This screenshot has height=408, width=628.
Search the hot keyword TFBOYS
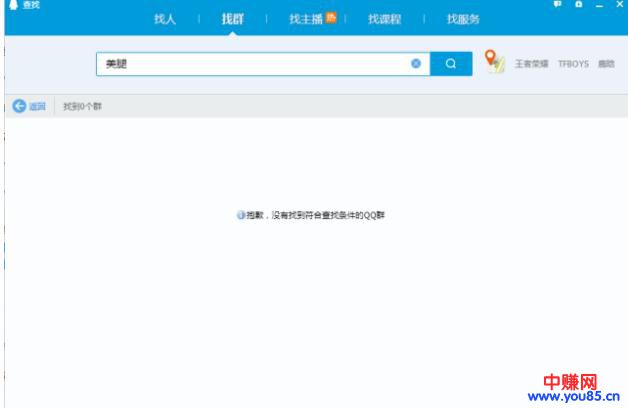(573, 64)
